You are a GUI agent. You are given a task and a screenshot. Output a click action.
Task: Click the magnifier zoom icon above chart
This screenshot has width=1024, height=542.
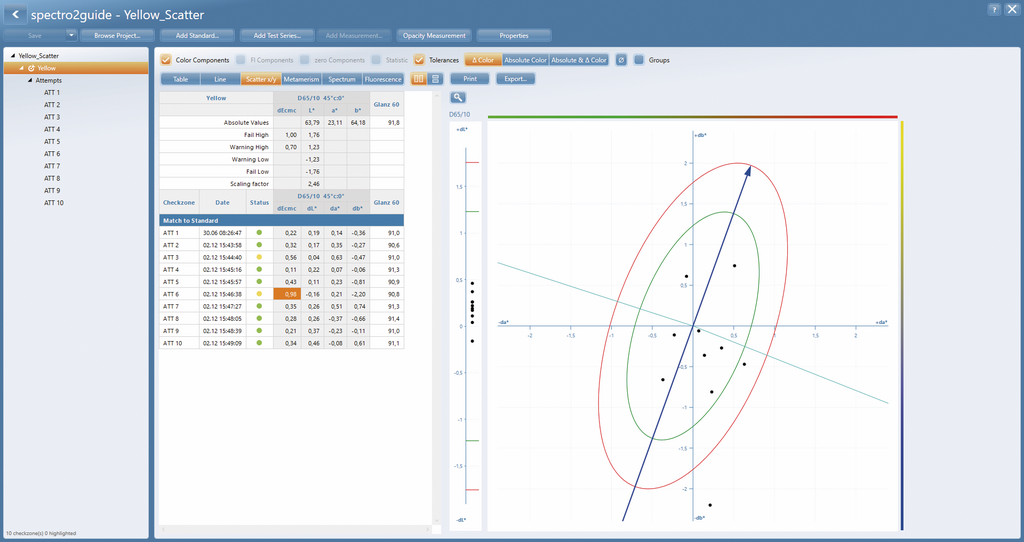458,97
